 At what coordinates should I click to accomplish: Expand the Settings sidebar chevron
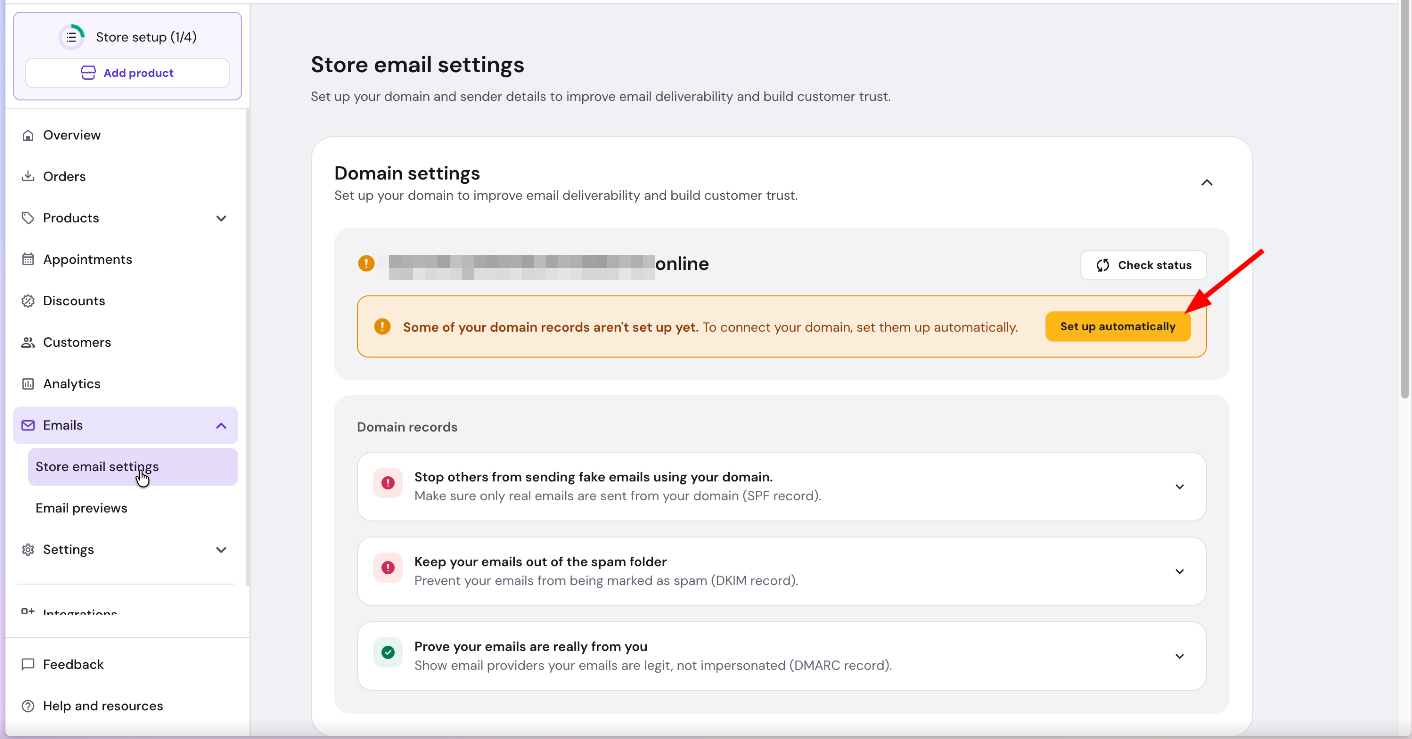coord(221,550)
